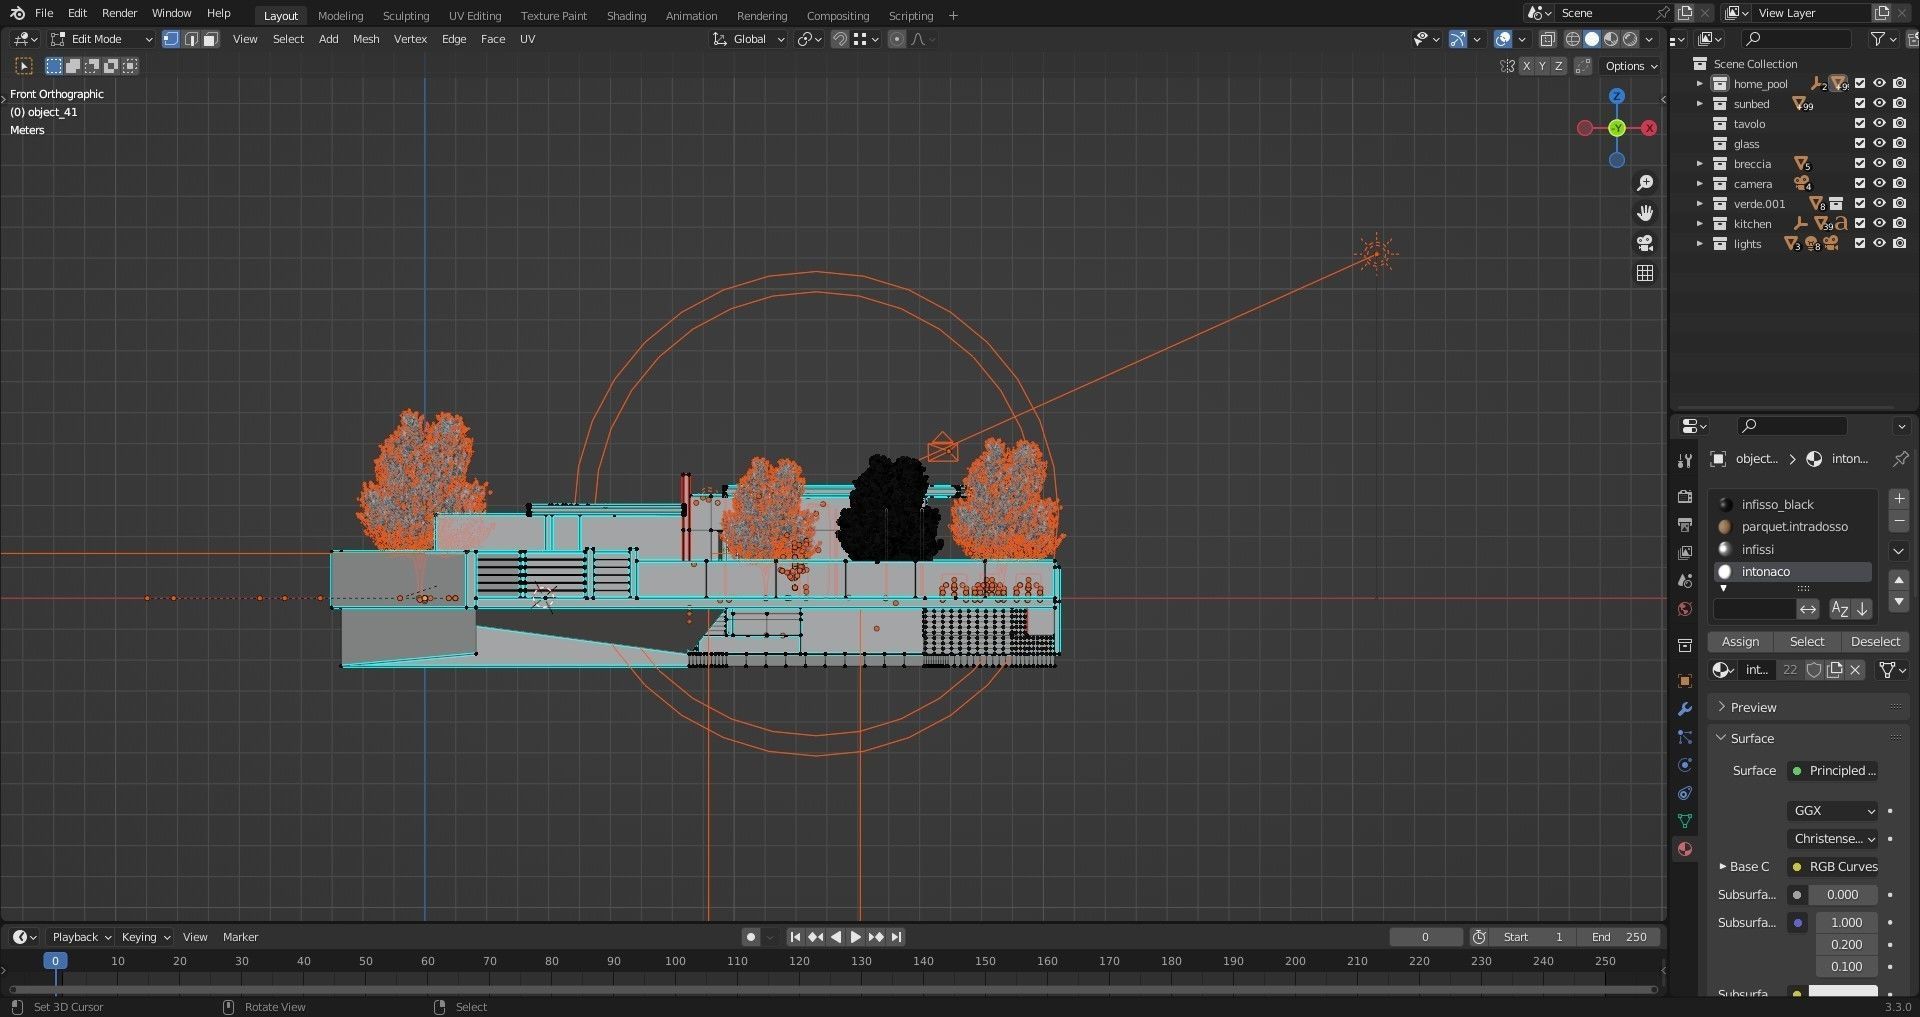The image size is (1920, 1017).
Task: Open UV menu in viewport header
Action: pos(527,39)
